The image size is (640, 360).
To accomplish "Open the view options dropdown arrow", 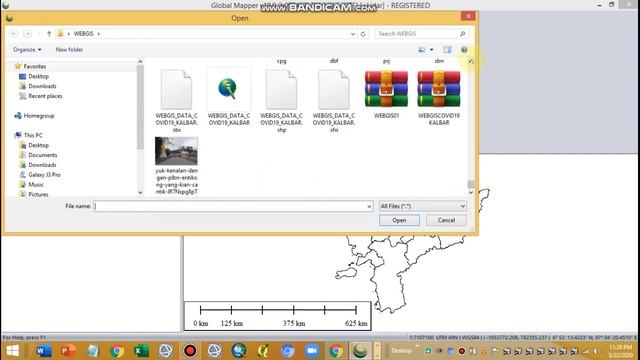I will tap(431, 50).
